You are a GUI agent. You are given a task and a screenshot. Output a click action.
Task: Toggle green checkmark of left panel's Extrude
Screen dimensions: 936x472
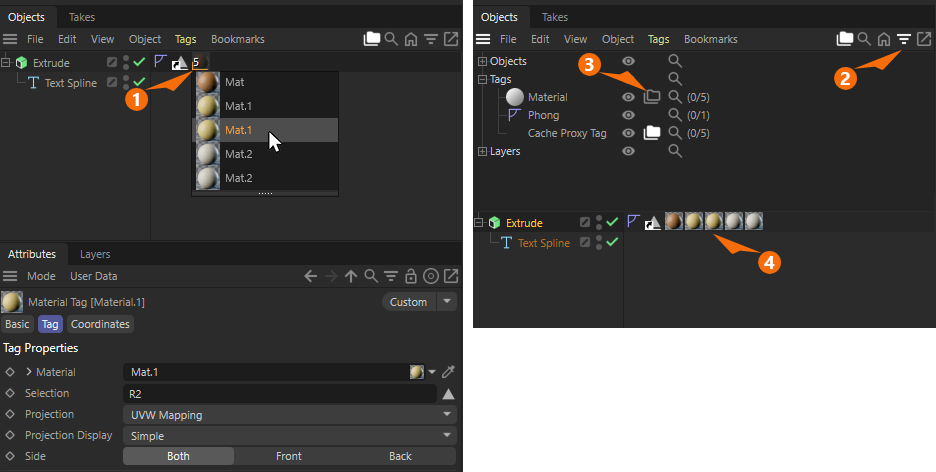tap(140, 61)
